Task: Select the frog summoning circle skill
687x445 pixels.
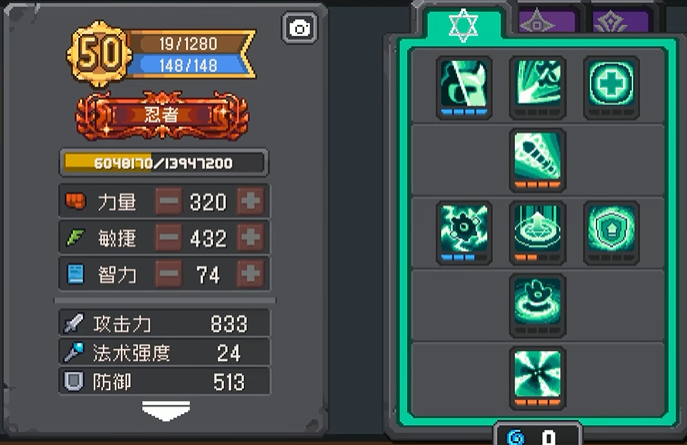Action: [538, 306]
